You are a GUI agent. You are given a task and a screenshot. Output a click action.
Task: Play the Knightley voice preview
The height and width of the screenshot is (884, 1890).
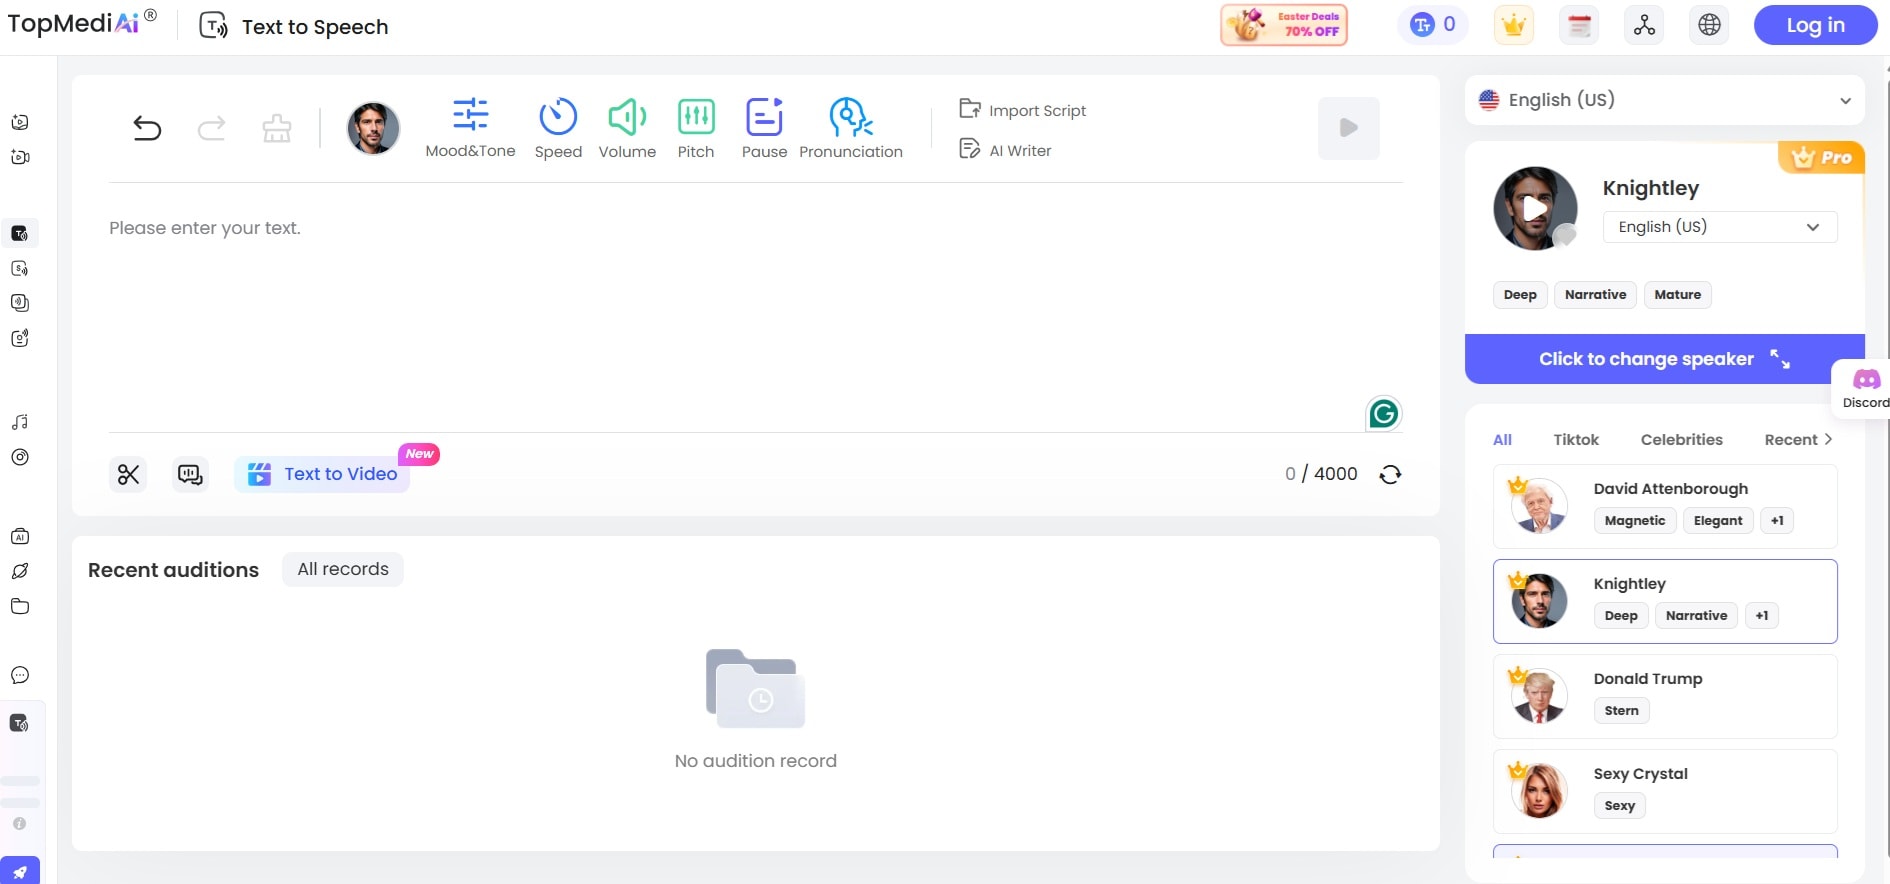click(1535, 208)
